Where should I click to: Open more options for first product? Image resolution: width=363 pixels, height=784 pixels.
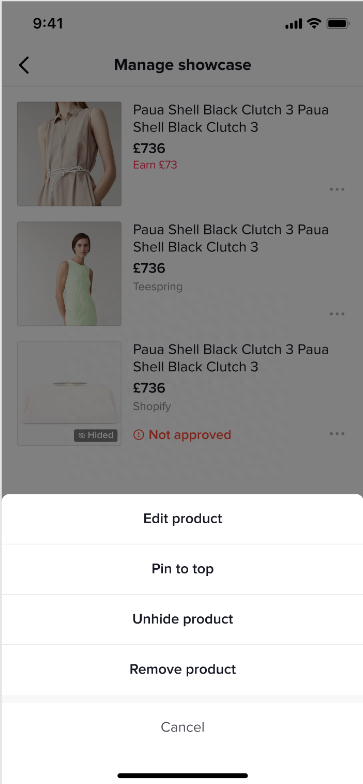337,190
